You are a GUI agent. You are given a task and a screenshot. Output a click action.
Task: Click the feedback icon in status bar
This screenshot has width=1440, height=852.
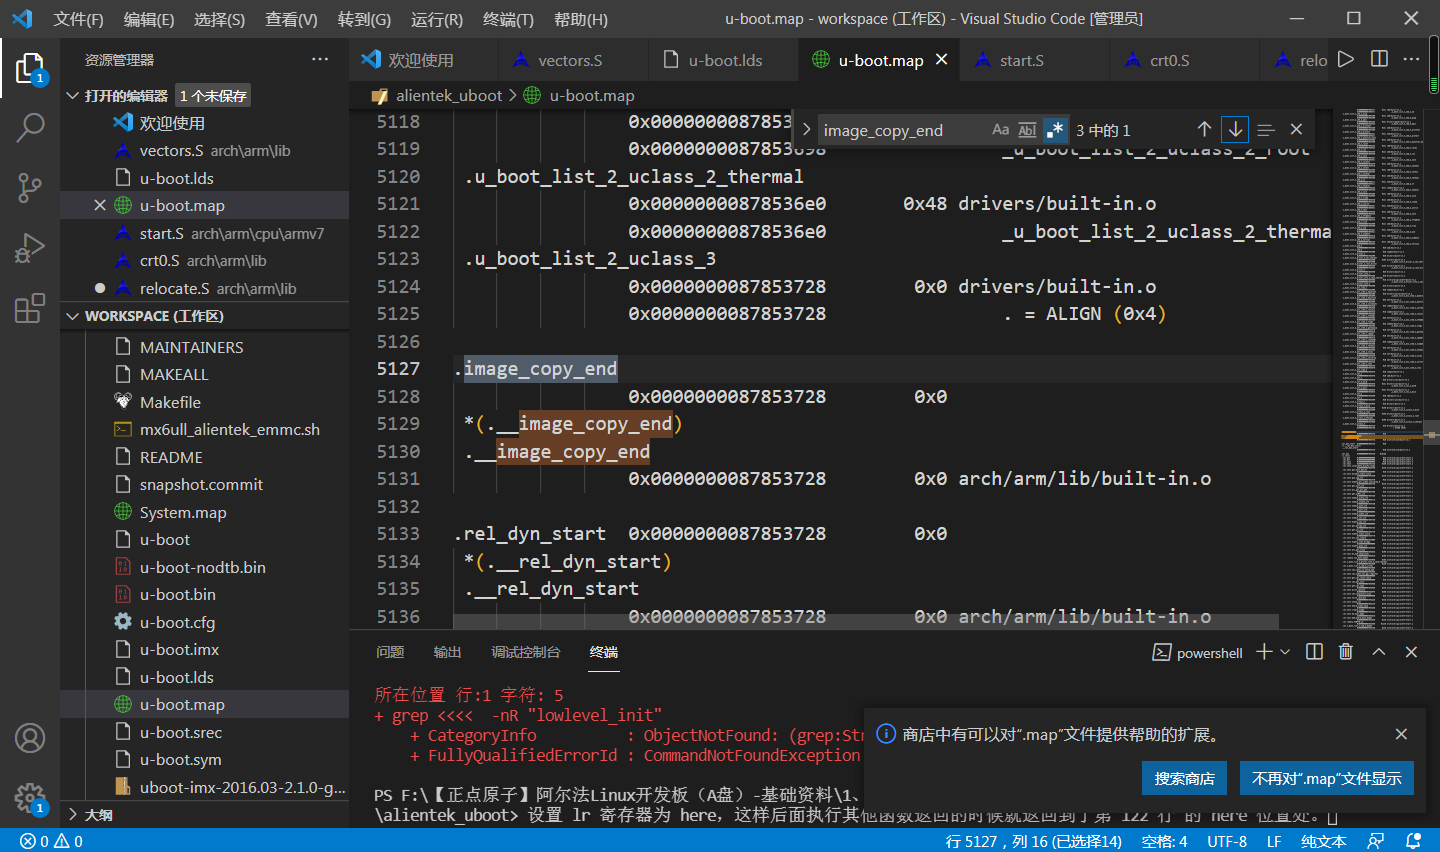(1377, 841)
